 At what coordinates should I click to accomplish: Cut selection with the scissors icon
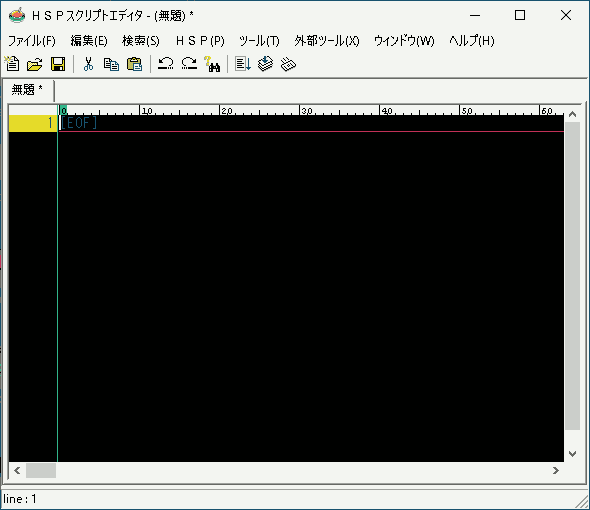[x=88, y=64]
